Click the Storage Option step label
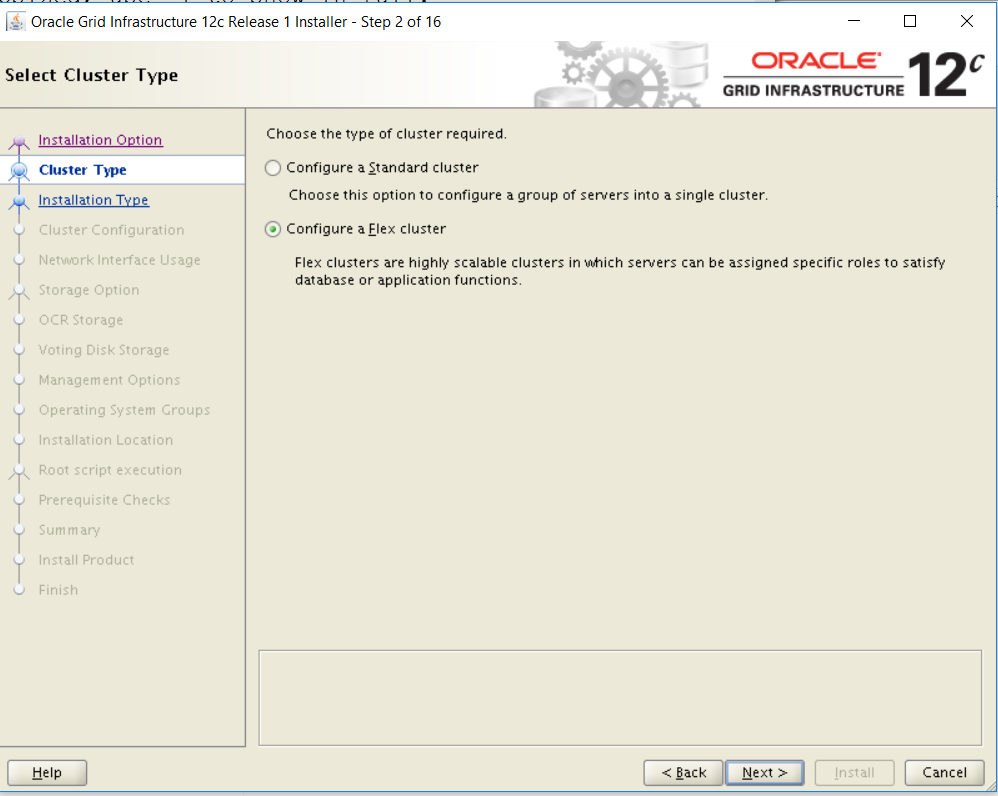 click(x=88, y=290)
